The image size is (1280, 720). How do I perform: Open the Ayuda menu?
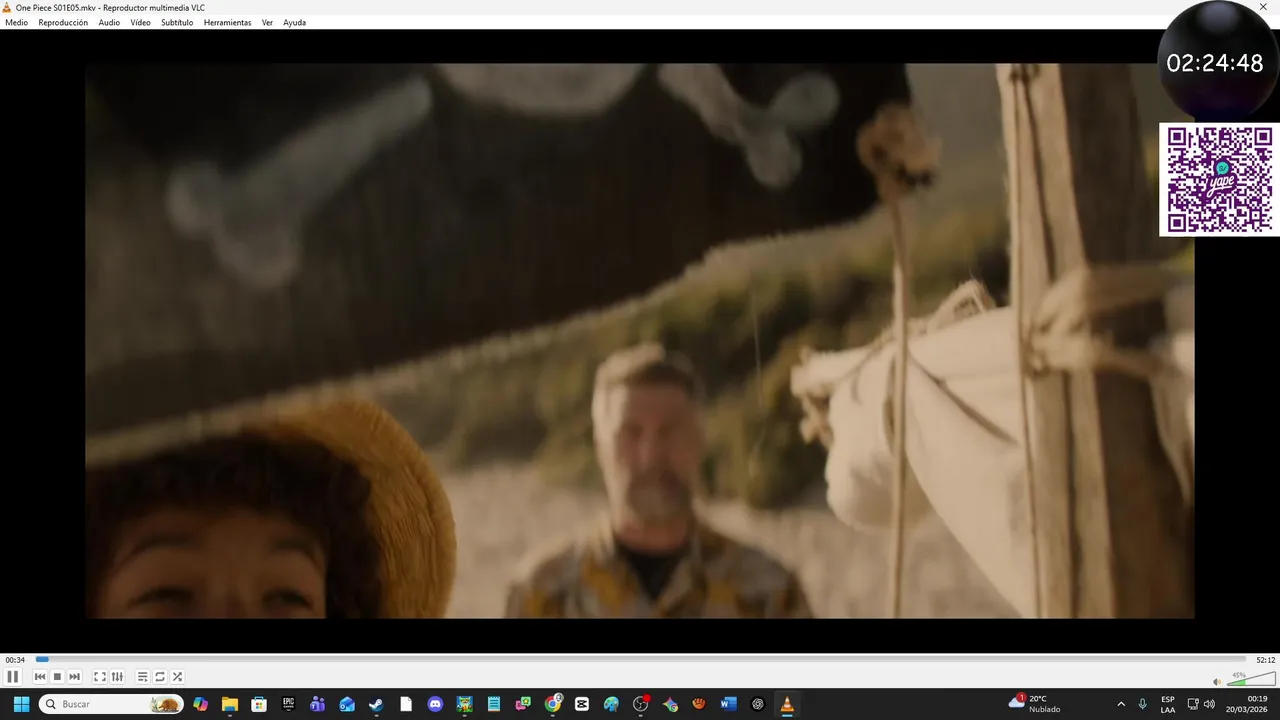tap(294, 22)
